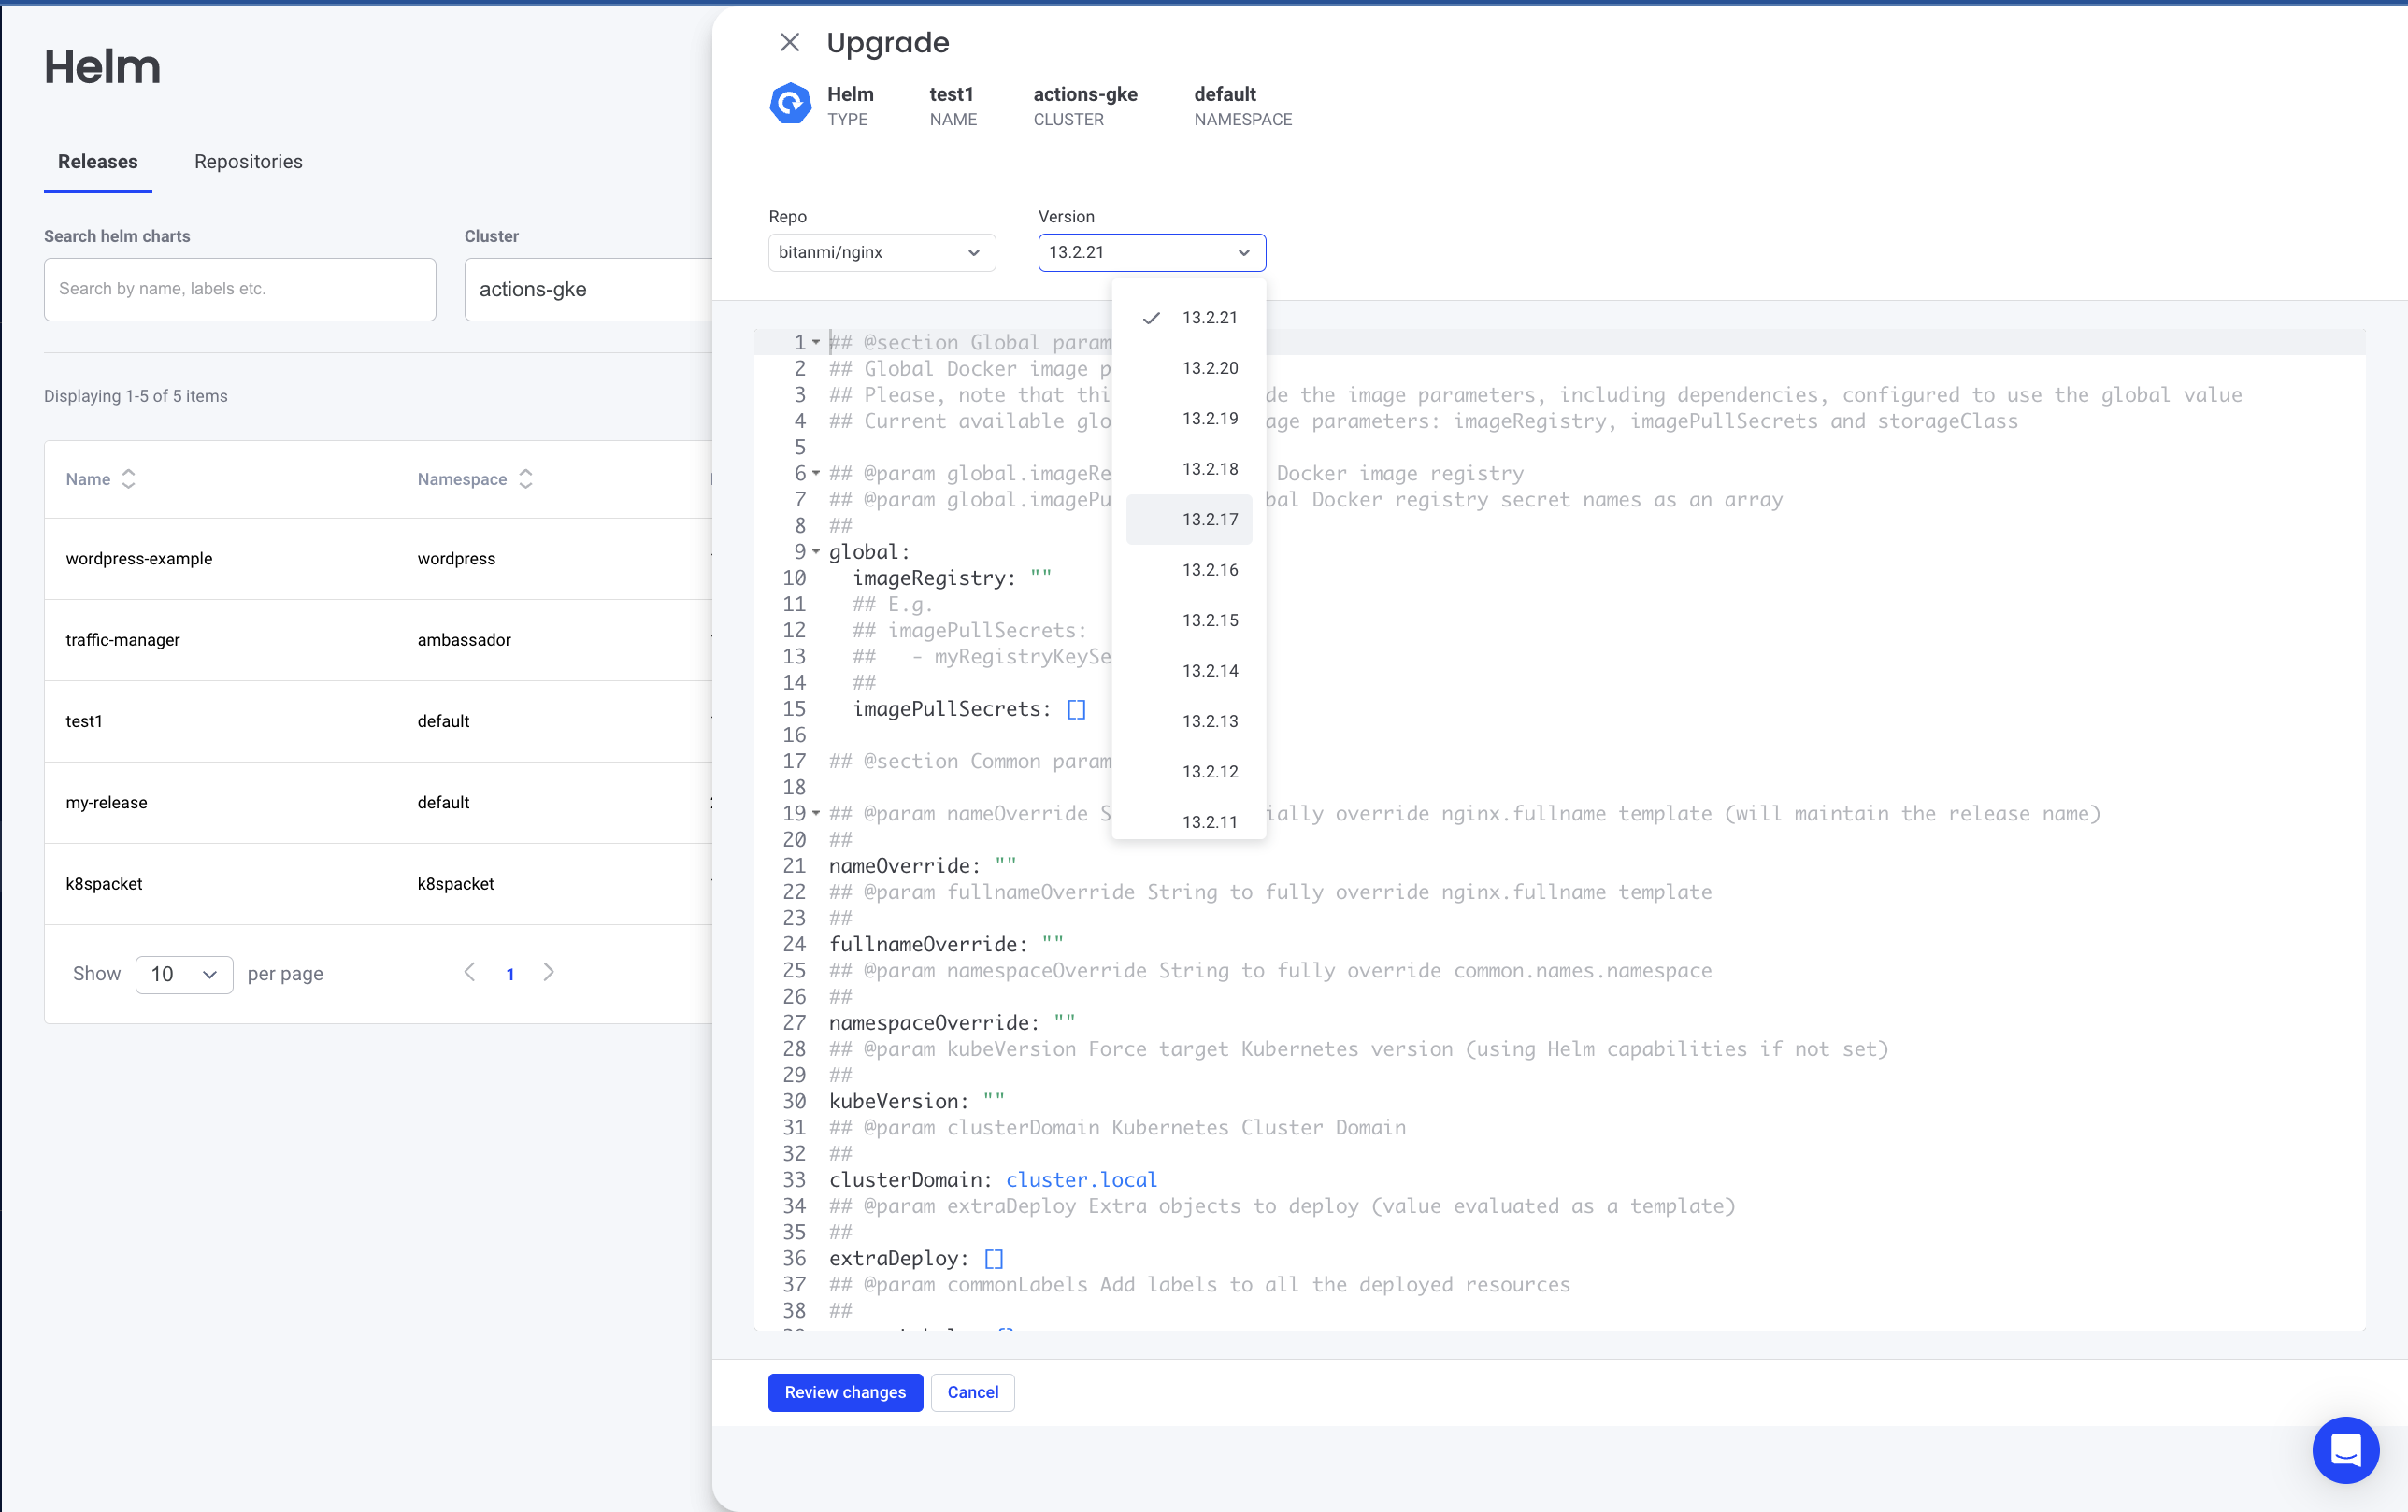Screen dimensions: 2408x1512
Task: Collapse code fold arrow at line 6
Action: (x=816, y=473)
